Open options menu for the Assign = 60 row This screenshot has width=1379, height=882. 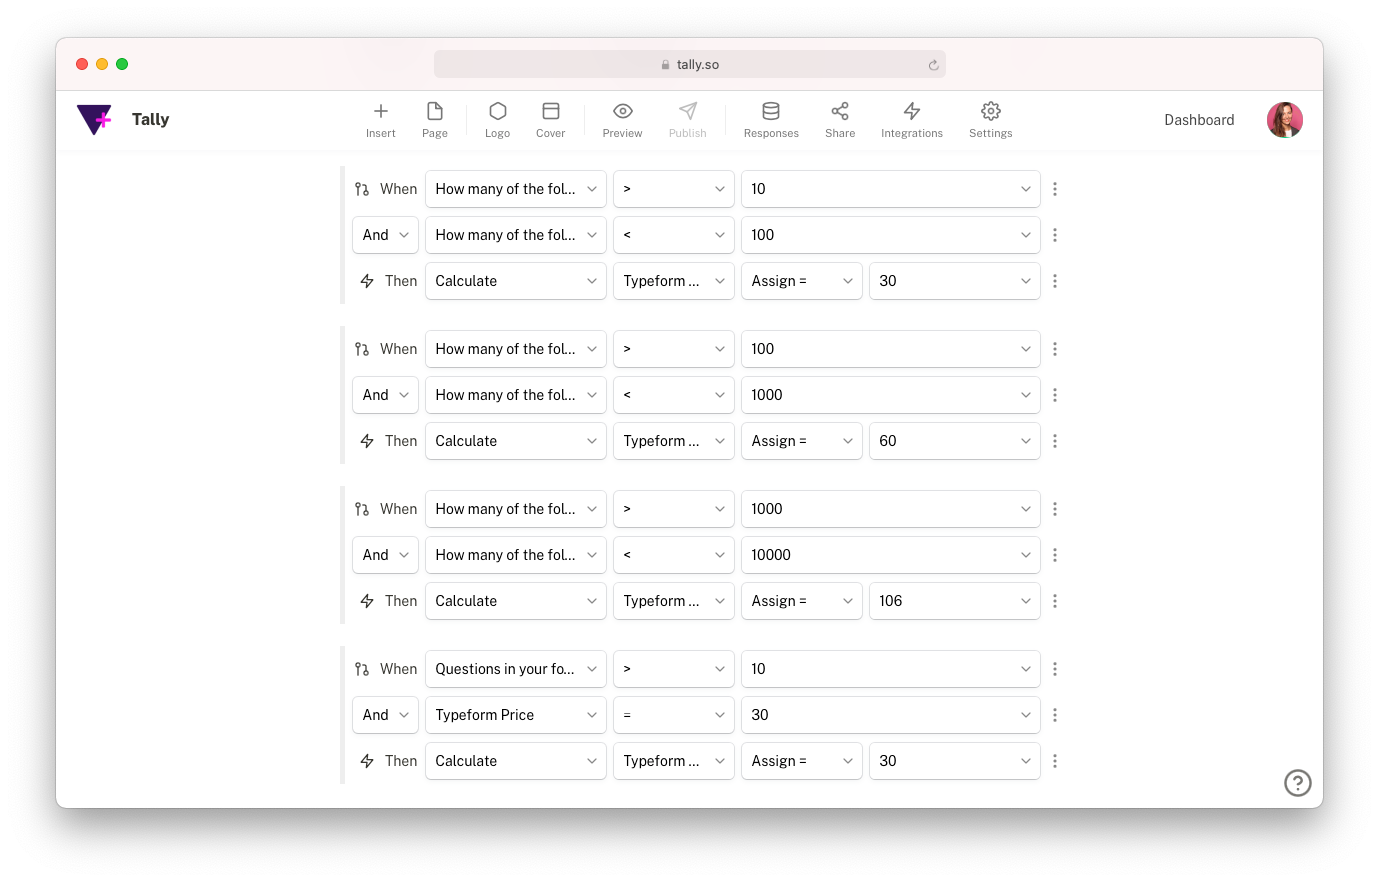[1055, 441]
